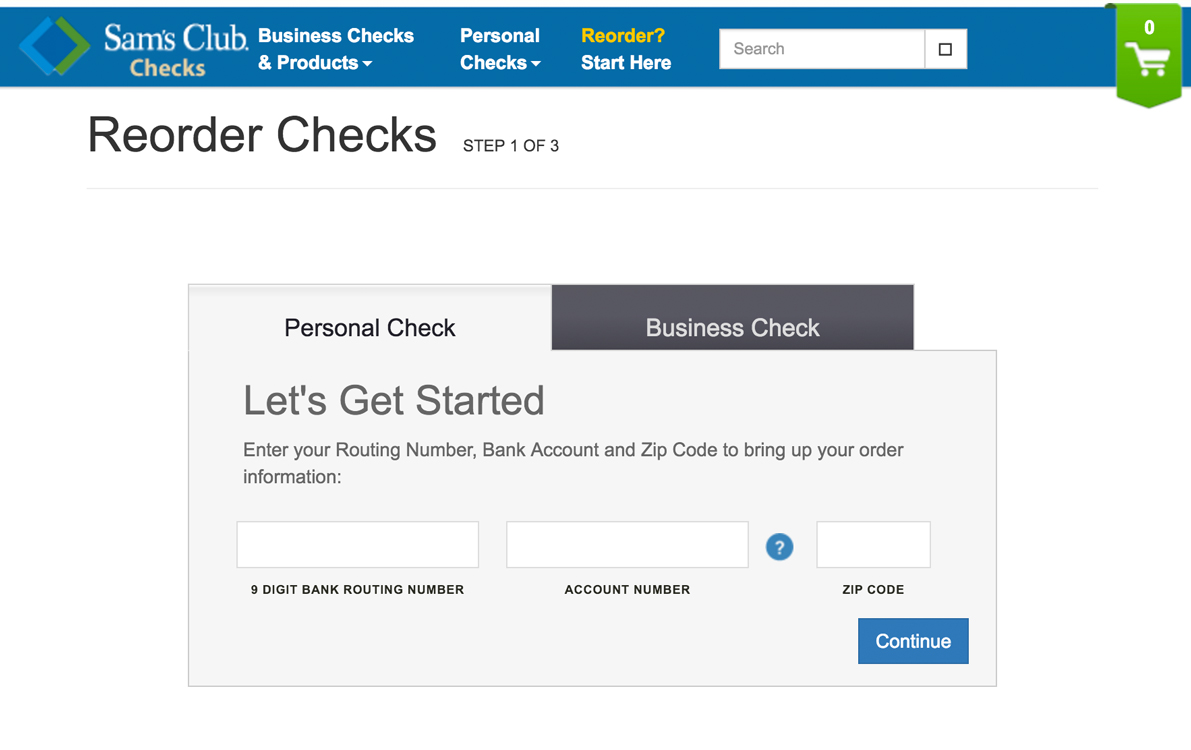Image resolution: width=1191 pixels, height=750 pixels.
Task: Focus the Search text field
Action: coord(821,49)
